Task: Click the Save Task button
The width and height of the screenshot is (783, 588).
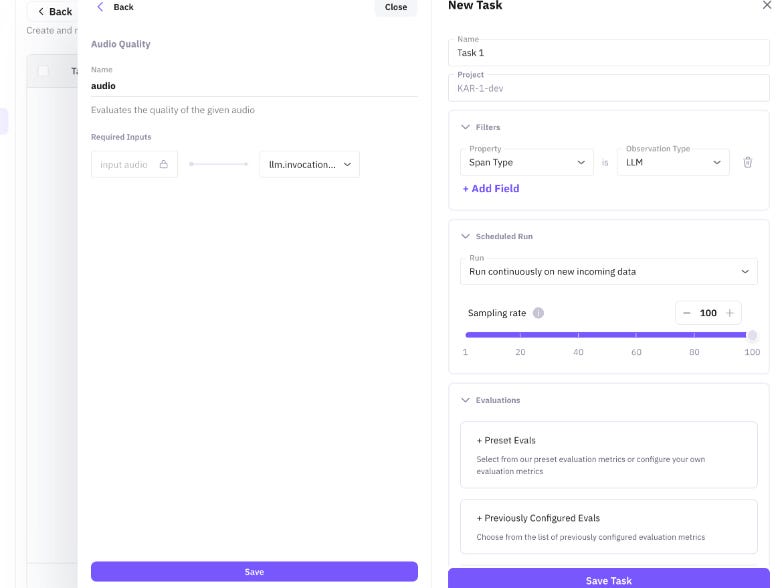Action: pyautogui.click(x=609, y=580)
